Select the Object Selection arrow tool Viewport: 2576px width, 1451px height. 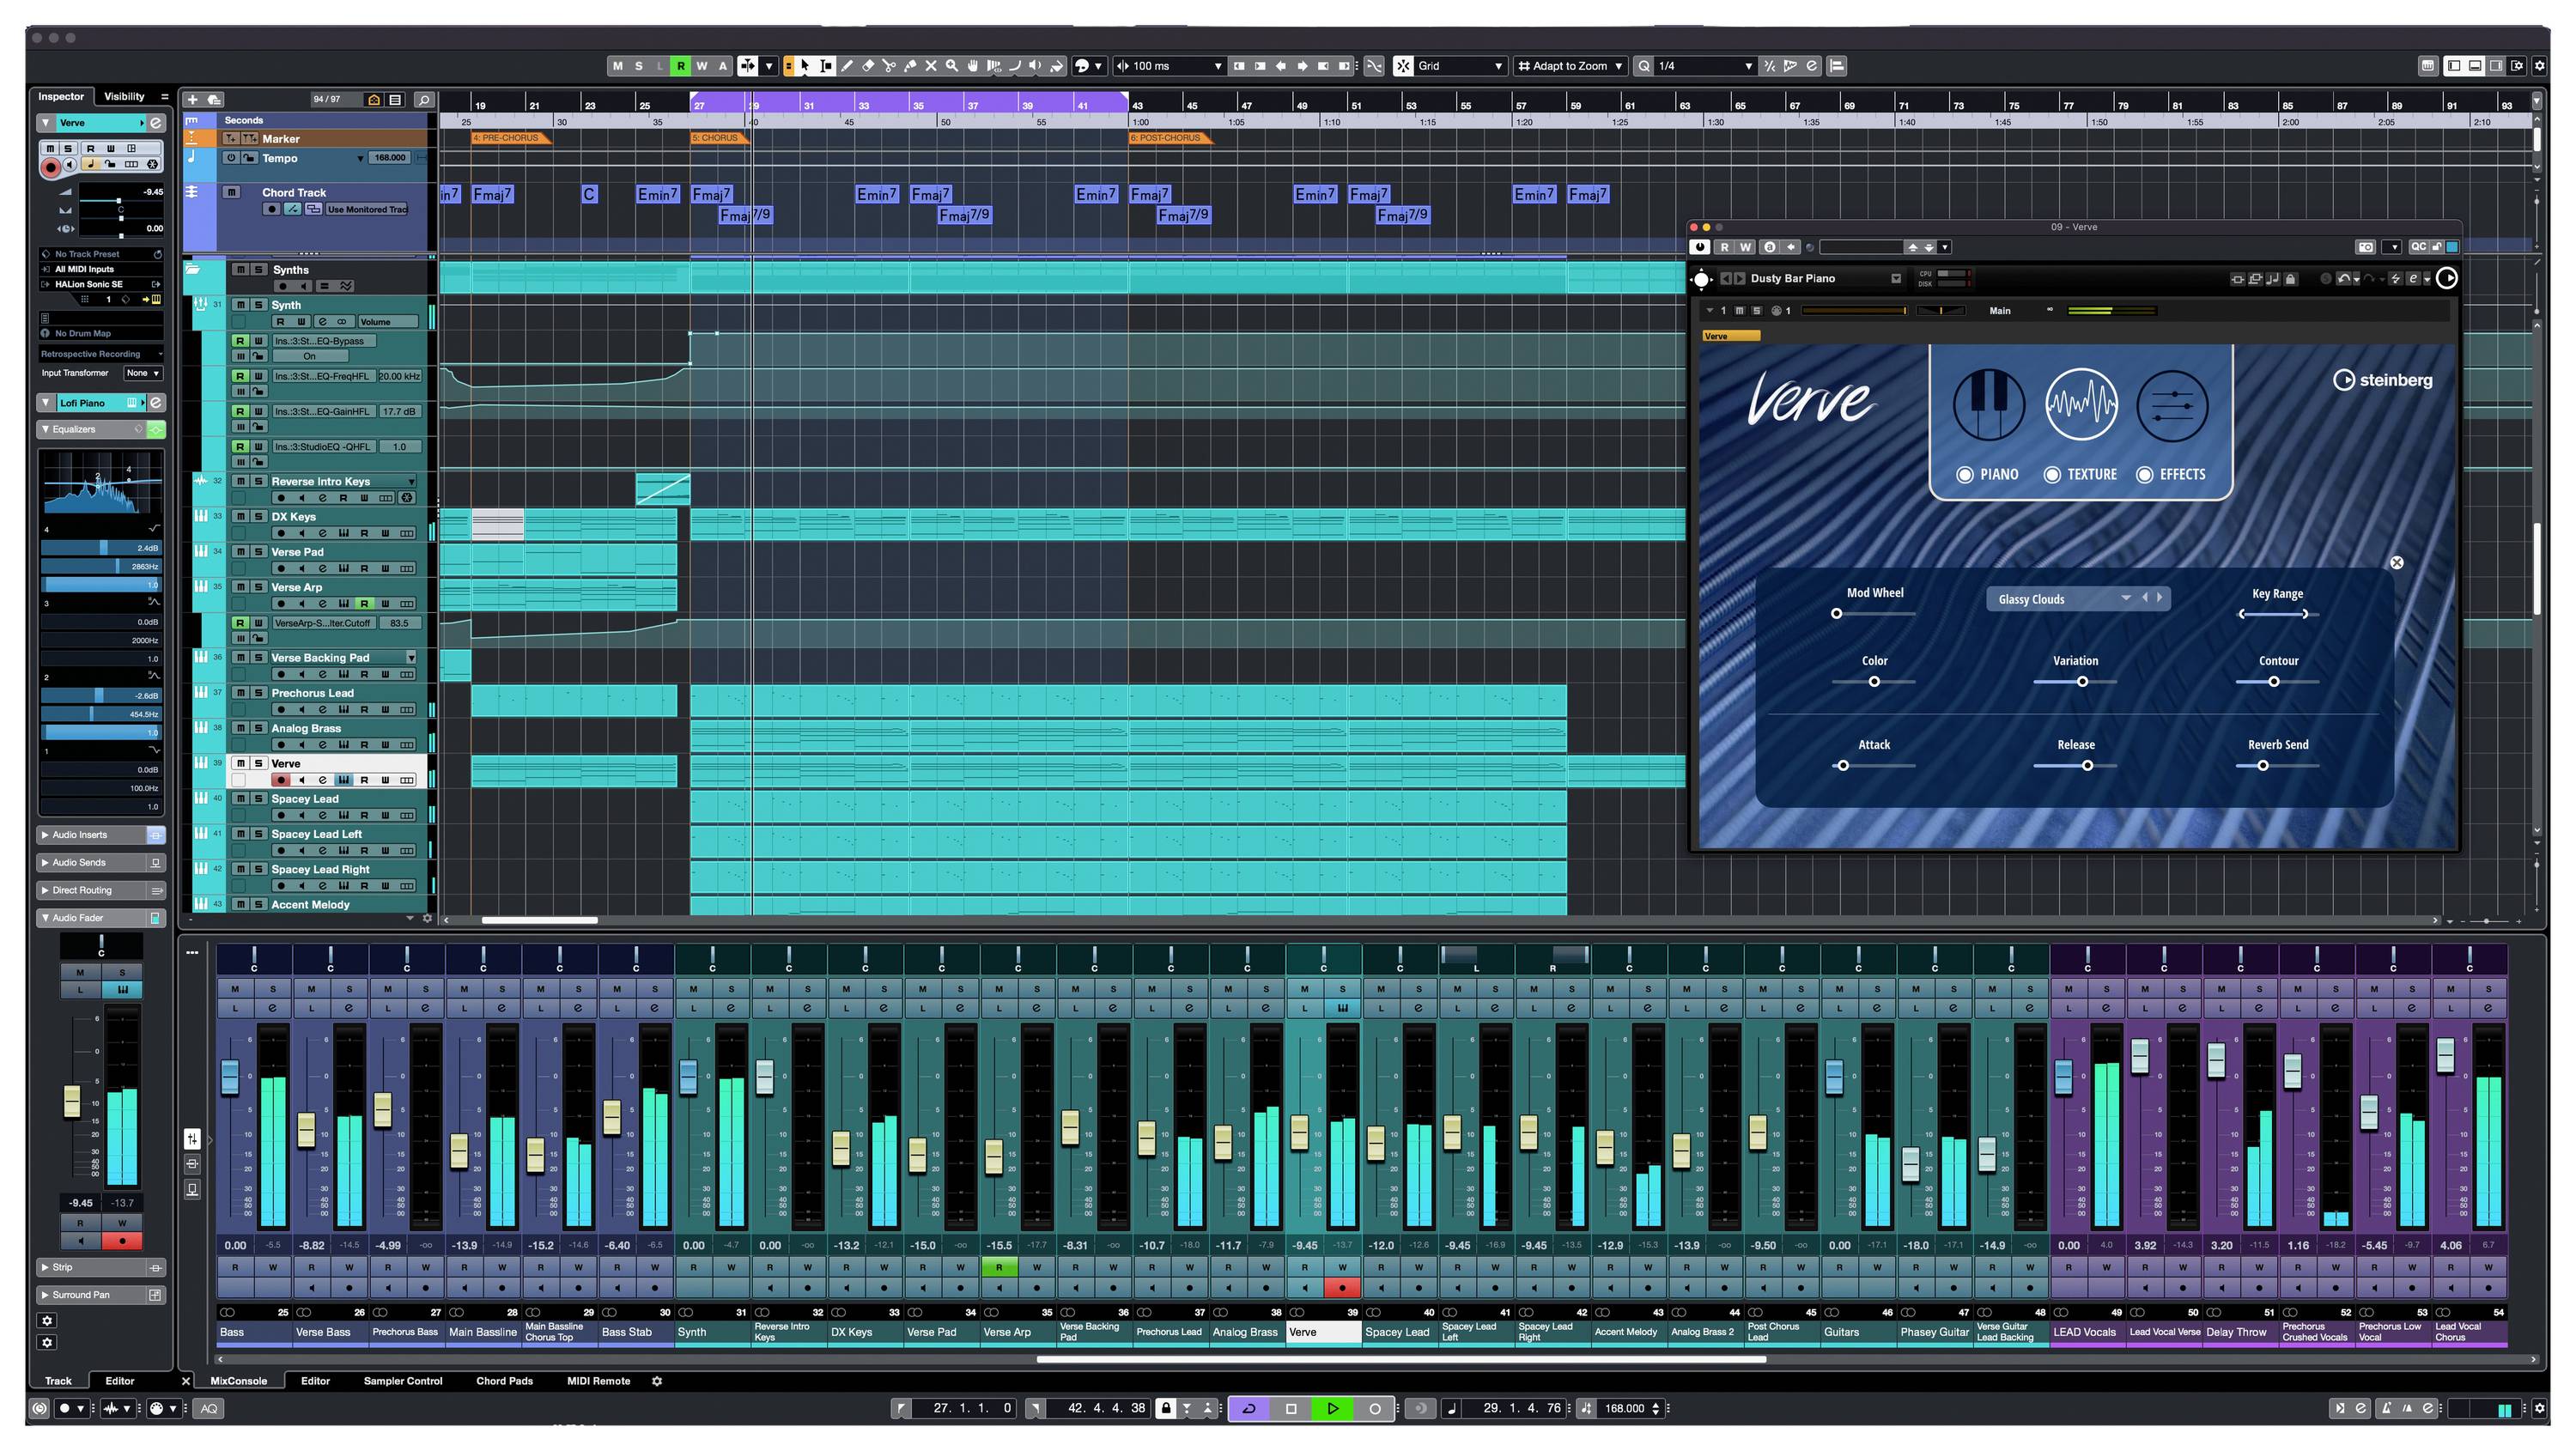(x=805, y=66)
